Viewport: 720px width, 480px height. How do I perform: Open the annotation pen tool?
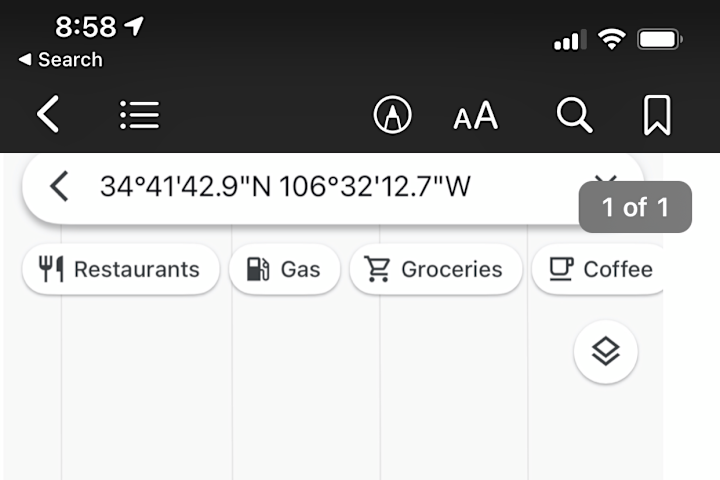[392, 114]
